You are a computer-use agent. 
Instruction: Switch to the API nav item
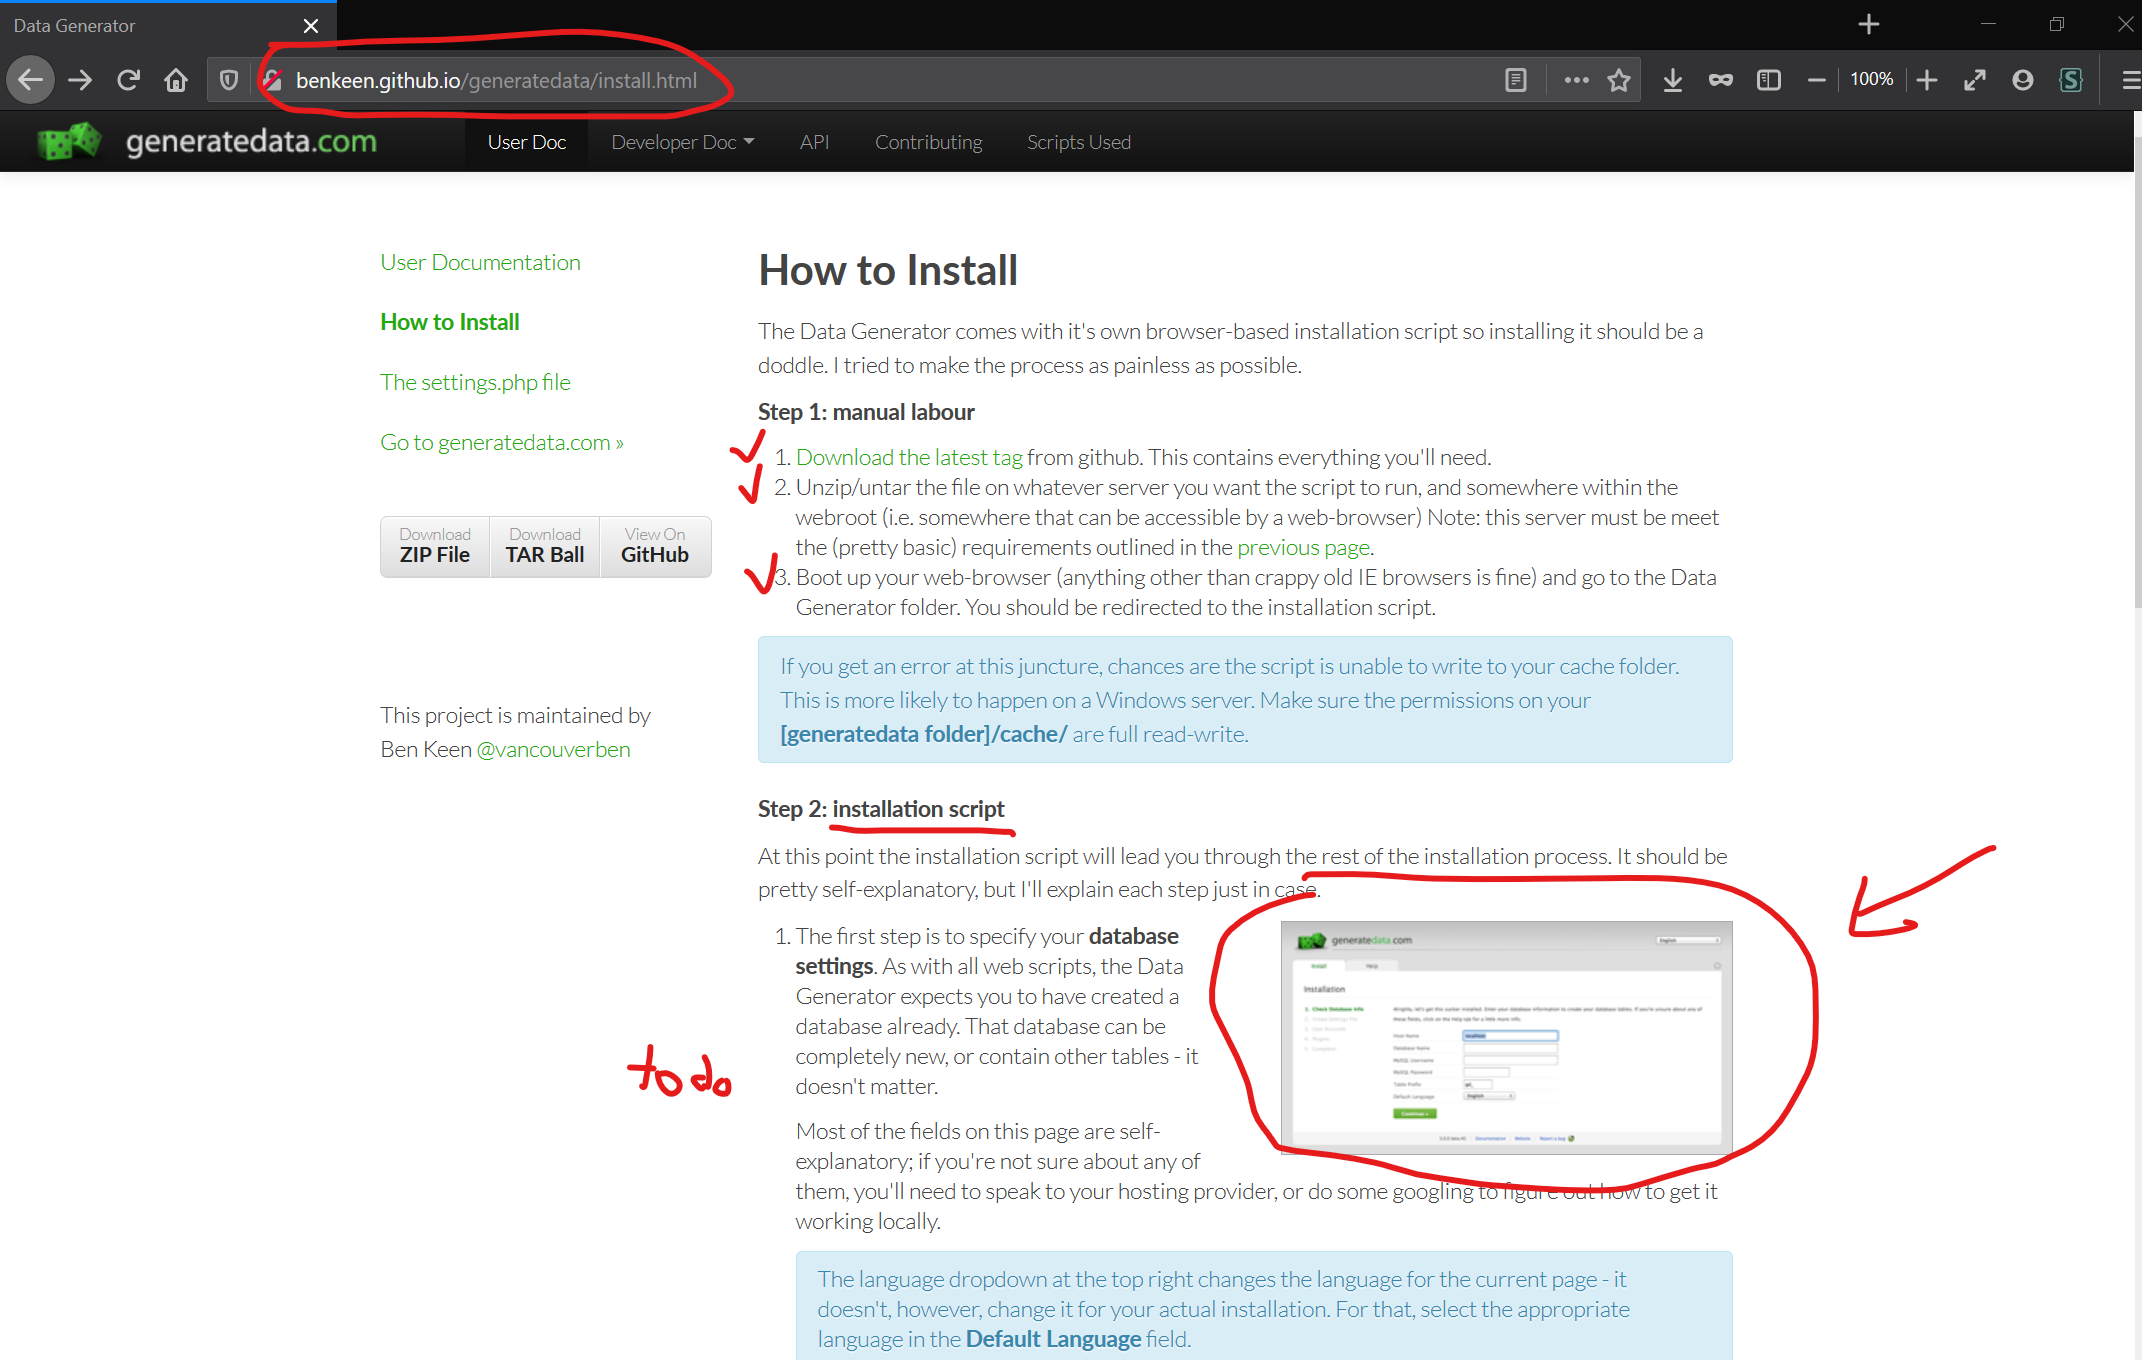[x=814, y=142]
